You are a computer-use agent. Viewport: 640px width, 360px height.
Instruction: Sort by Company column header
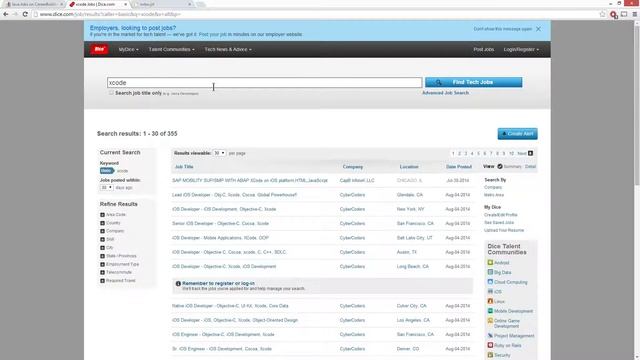click(353, 167)
